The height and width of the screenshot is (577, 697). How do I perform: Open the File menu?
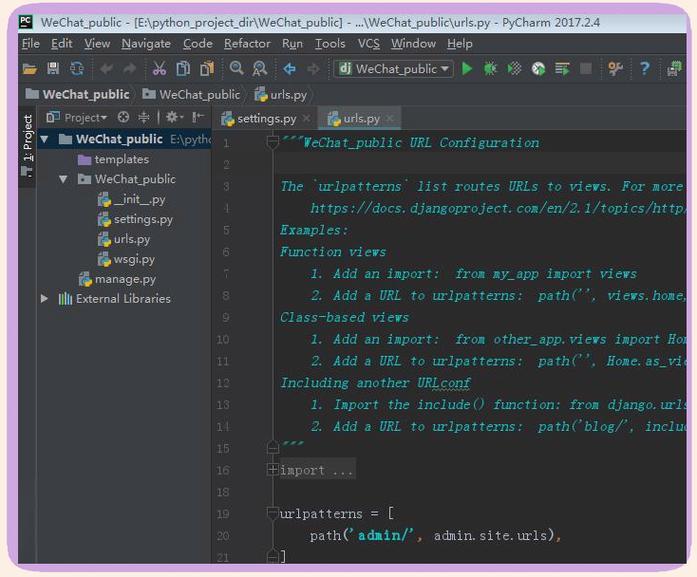point(31,44)
